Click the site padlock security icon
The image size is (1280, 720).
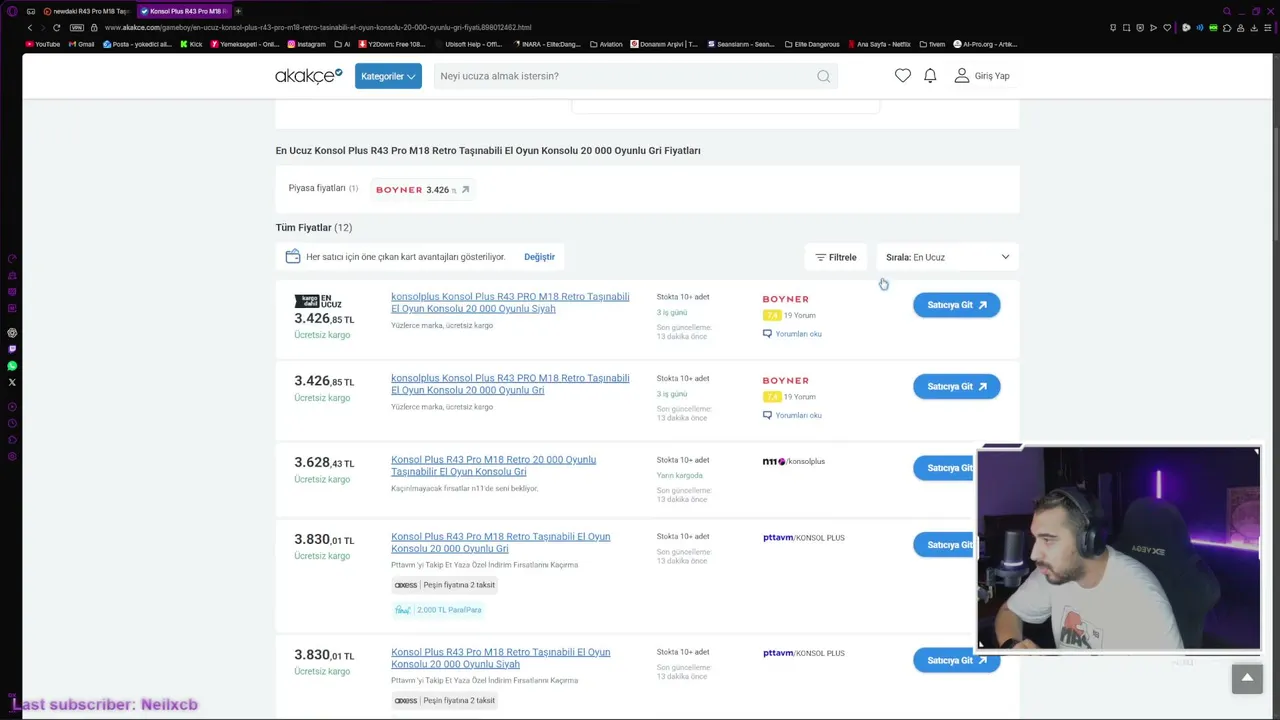94,28
